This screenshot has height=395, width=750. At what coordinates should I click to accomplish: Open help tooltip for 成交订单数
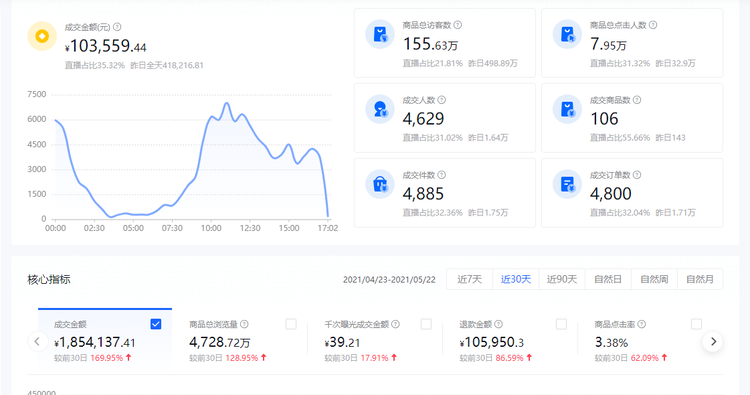tap(637, 175)
